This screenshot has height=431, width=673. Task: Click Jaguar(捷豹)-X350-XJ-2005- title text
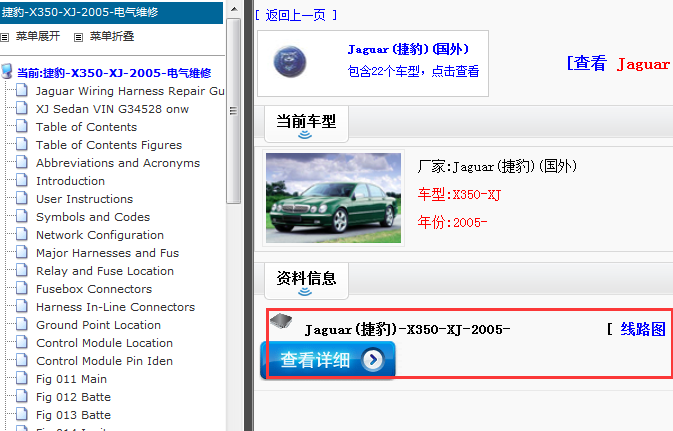407,330
